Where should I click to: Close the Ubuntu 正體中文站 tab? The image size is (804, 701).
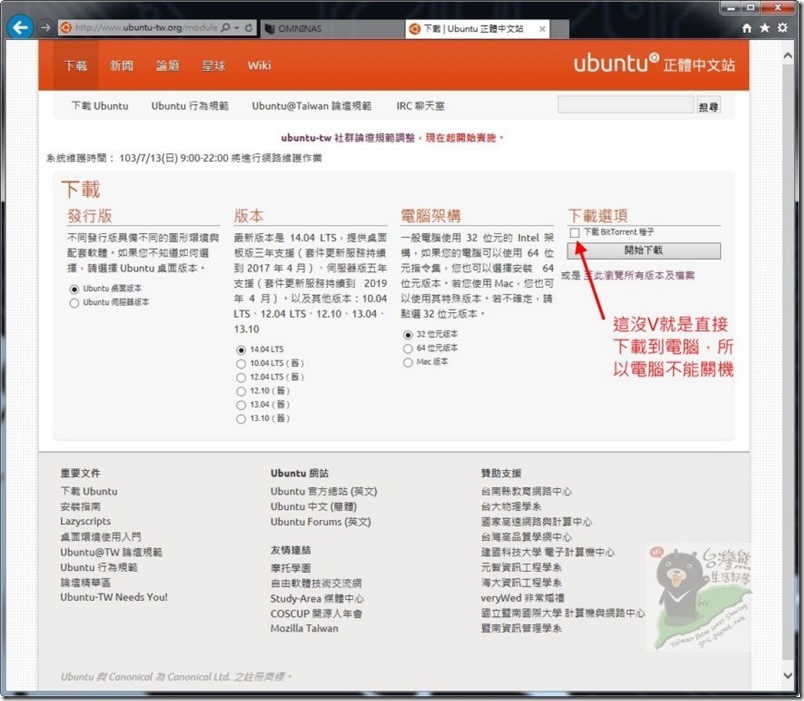(x=542, y=29)
